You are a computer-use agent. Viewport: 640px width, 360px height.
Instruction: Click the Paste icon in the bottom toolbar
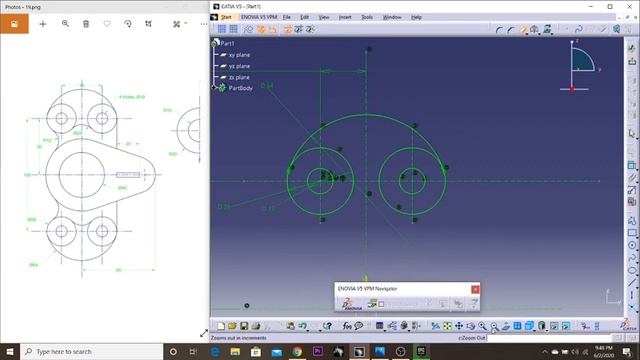[x=291, y=326]
